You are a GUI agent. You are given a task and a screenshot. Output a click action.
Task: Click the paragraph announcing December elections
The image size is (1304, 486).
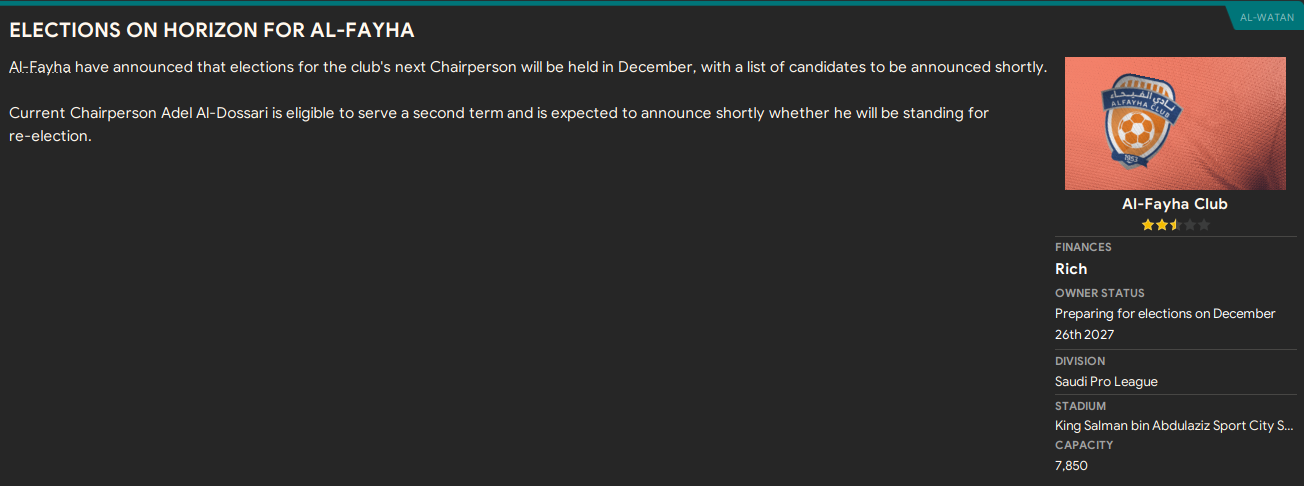[x=528, y=67]
